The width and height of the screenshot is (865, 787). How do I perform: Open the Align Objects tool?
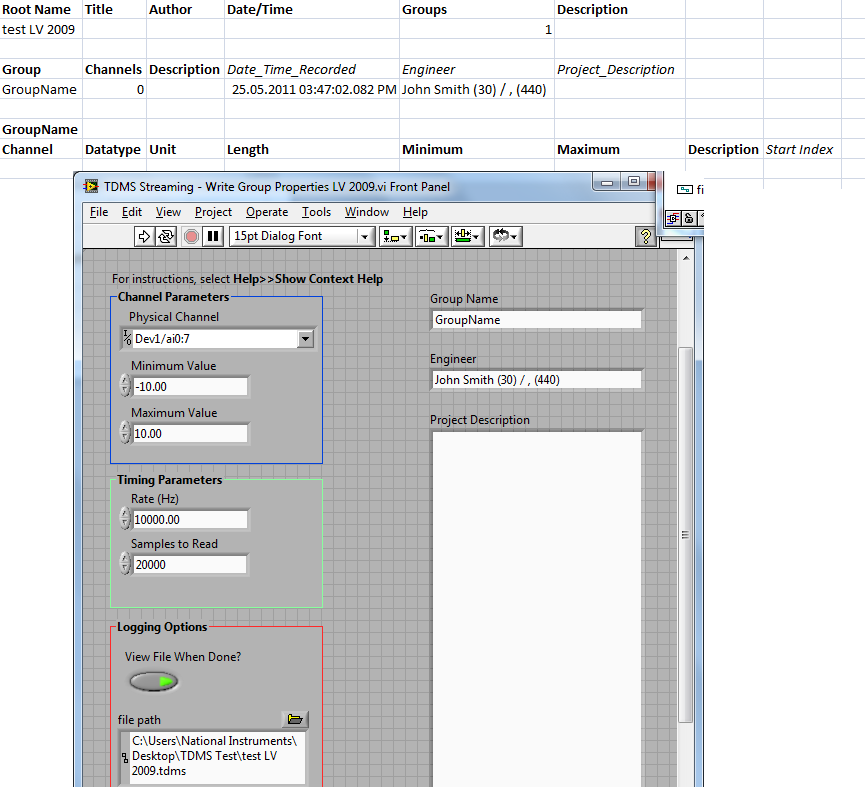(x=395, y=237)
